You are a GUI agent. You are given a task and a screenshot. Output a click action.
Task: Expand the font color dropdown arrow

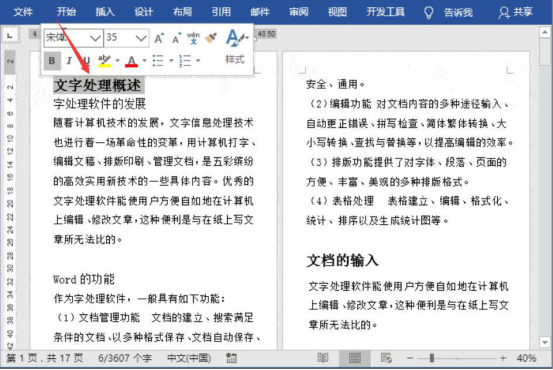144,61
